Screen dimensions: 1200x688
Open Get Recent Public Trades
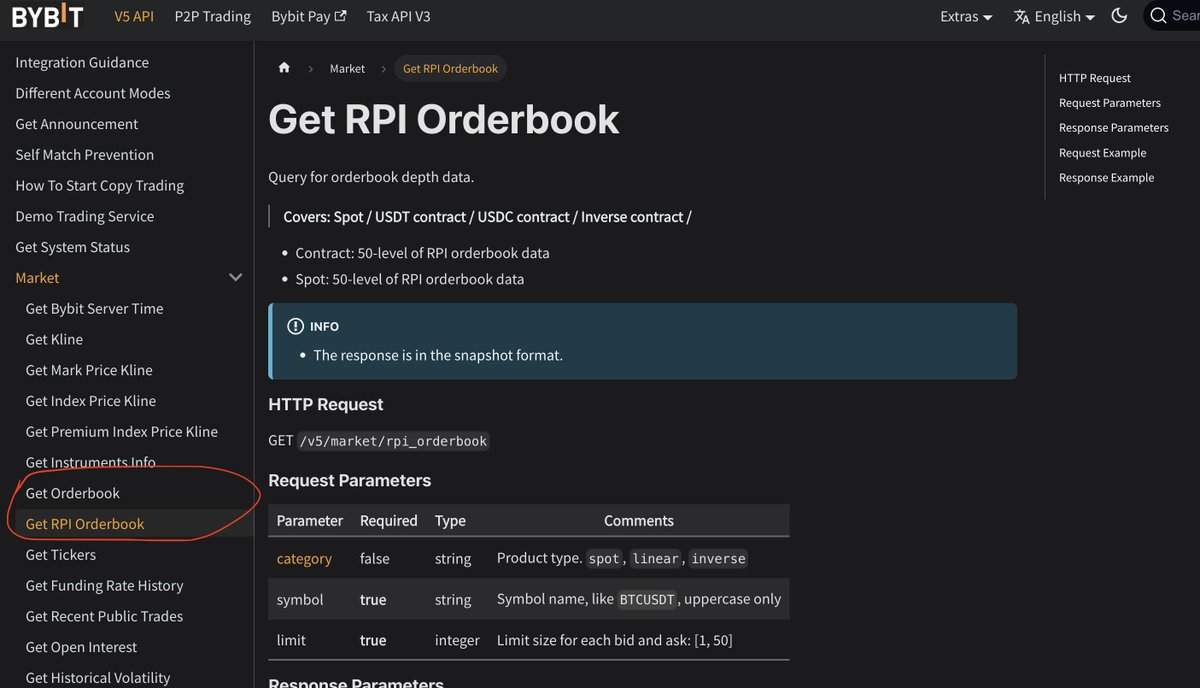(104, 616)
